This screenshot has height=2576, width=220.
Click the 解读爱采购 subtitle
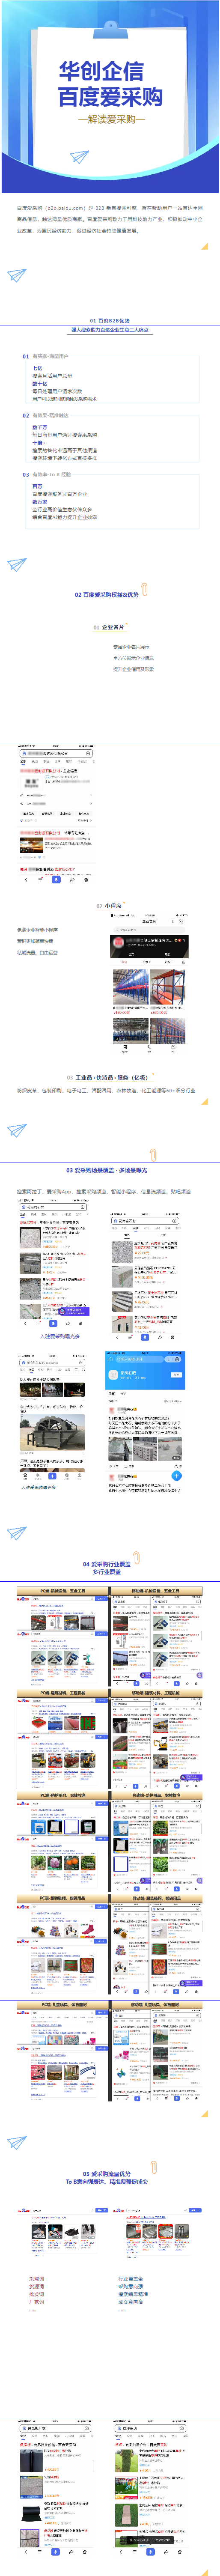[x=110, y=120]
